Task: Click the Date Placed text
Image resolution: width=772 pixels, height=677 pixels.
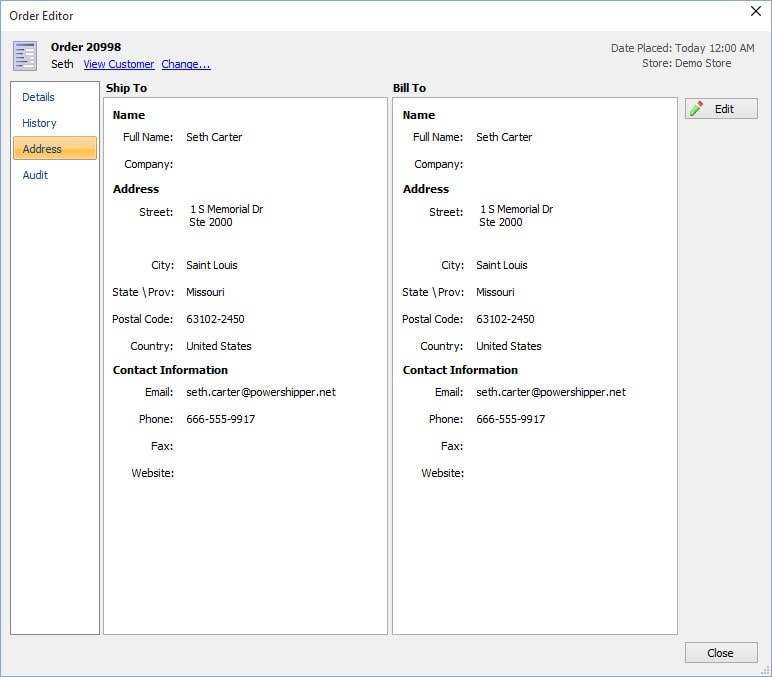Action: coord(682,48)
